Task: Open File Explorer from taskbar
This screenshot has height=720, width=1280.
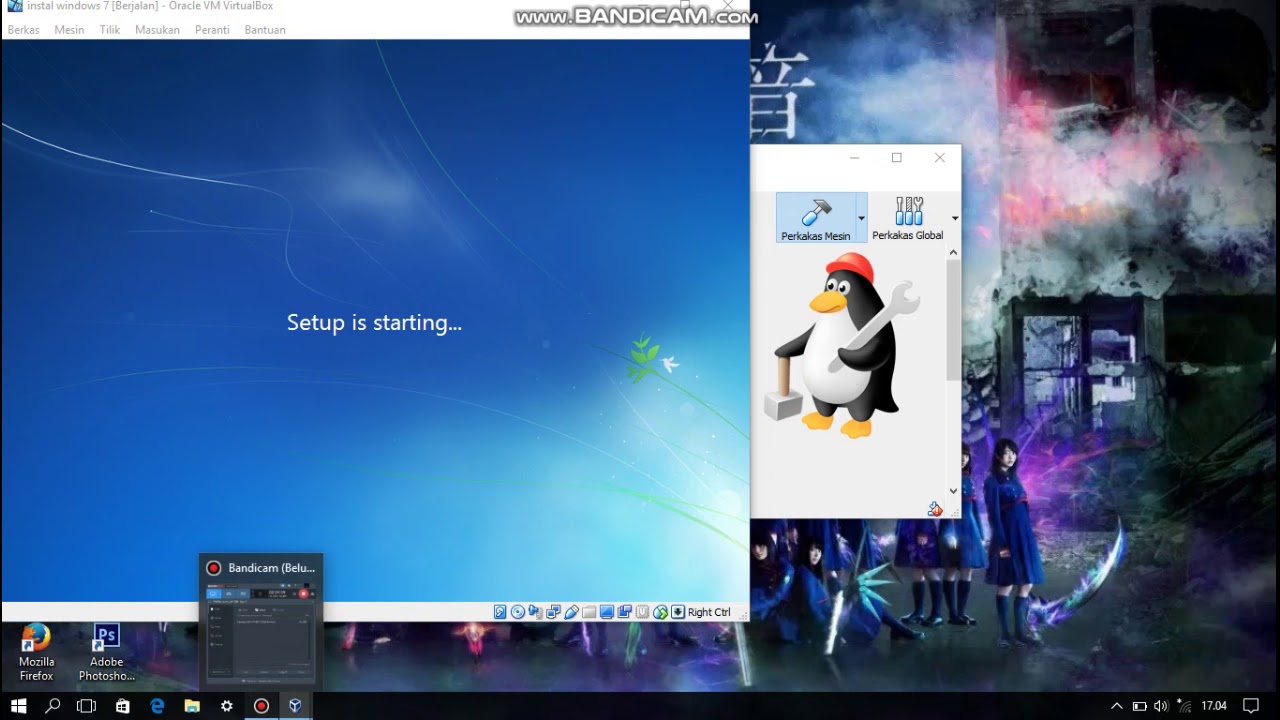Action: pyautogui.click(x=192, y=706)
